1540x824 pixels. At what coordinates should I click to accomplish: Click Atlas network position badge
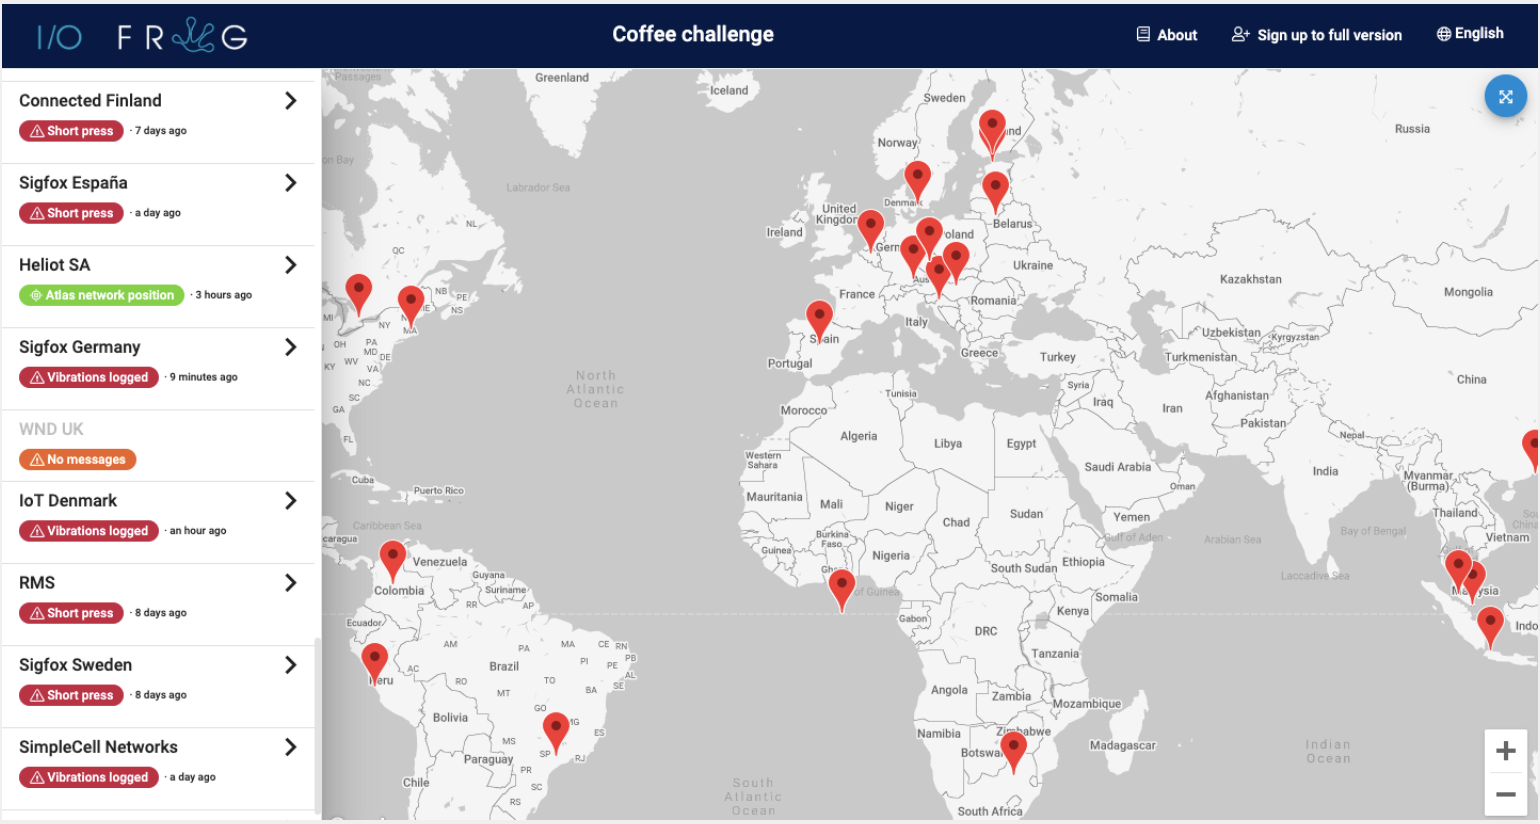(x=102, y=295)
